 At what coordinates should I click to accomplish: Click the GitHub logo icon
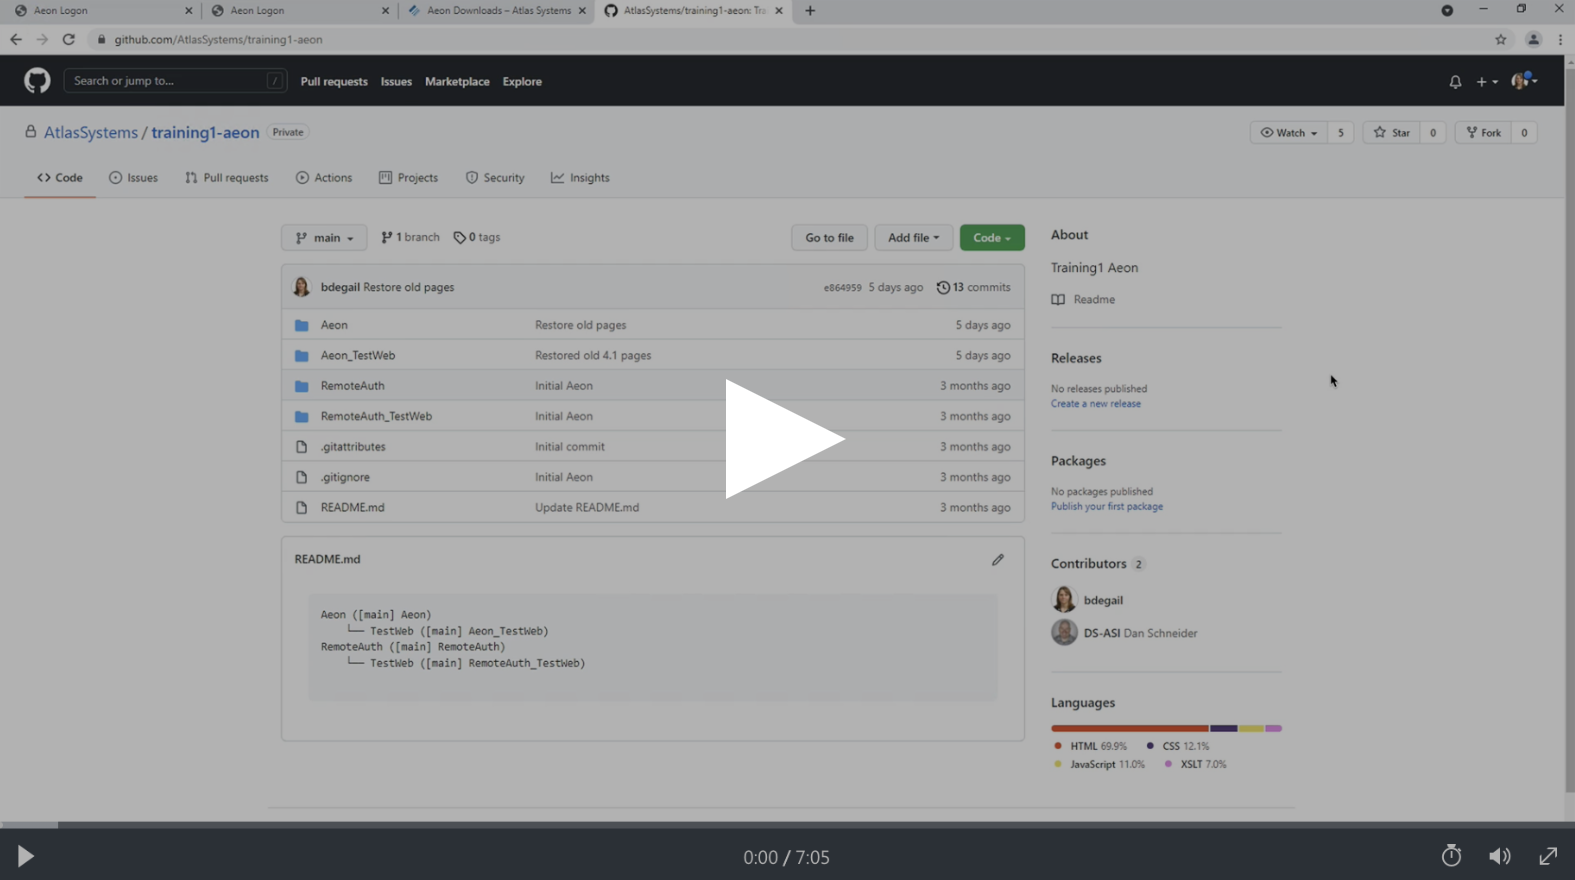tap(37, 81)
